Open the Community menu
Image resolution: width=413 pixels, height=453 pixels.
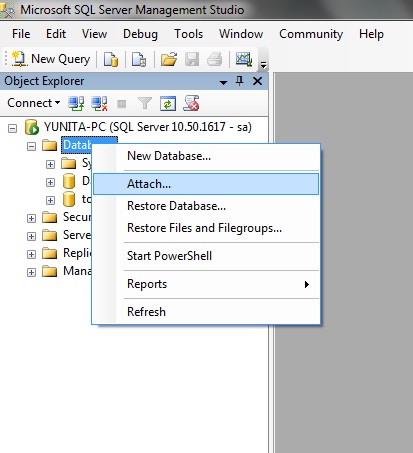click(x=311, y=34)
